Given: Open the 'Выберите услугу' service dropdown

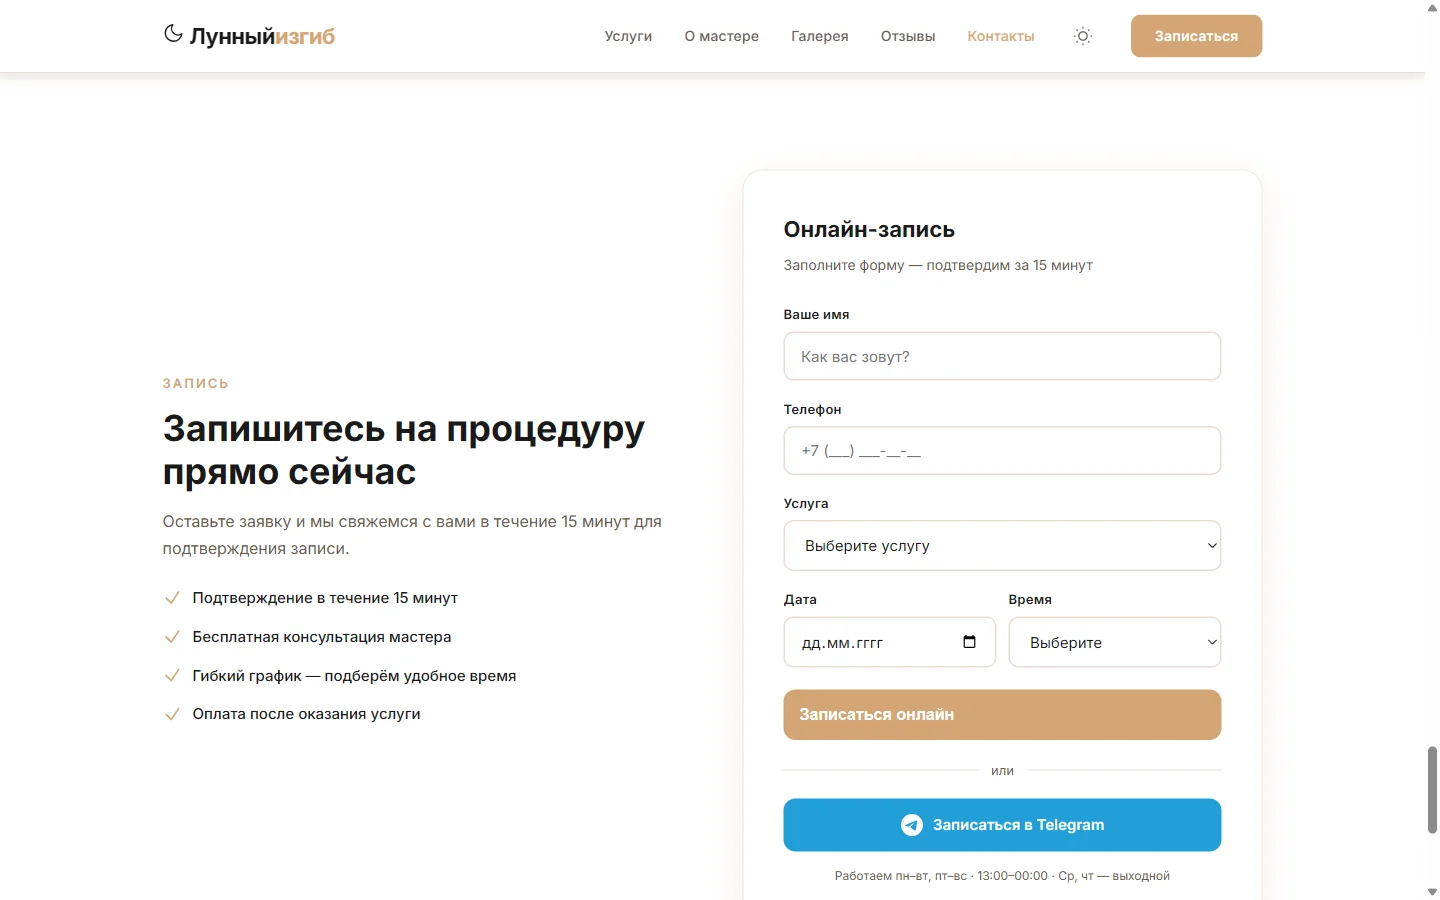Looking at the screenshot, I should pos(1002,545).
